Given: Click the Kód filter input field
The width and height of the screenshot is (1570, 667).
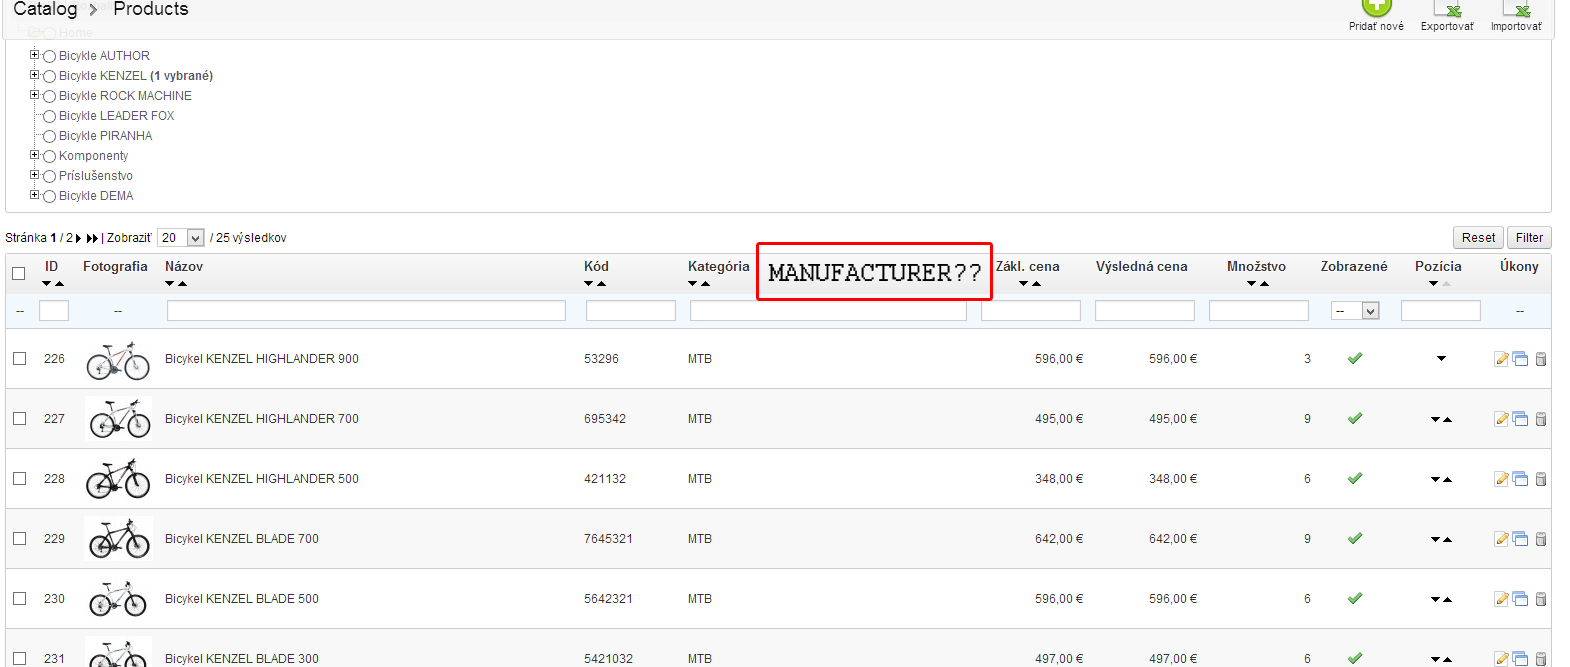Looking at the screenshot, I should click(631, 311).
